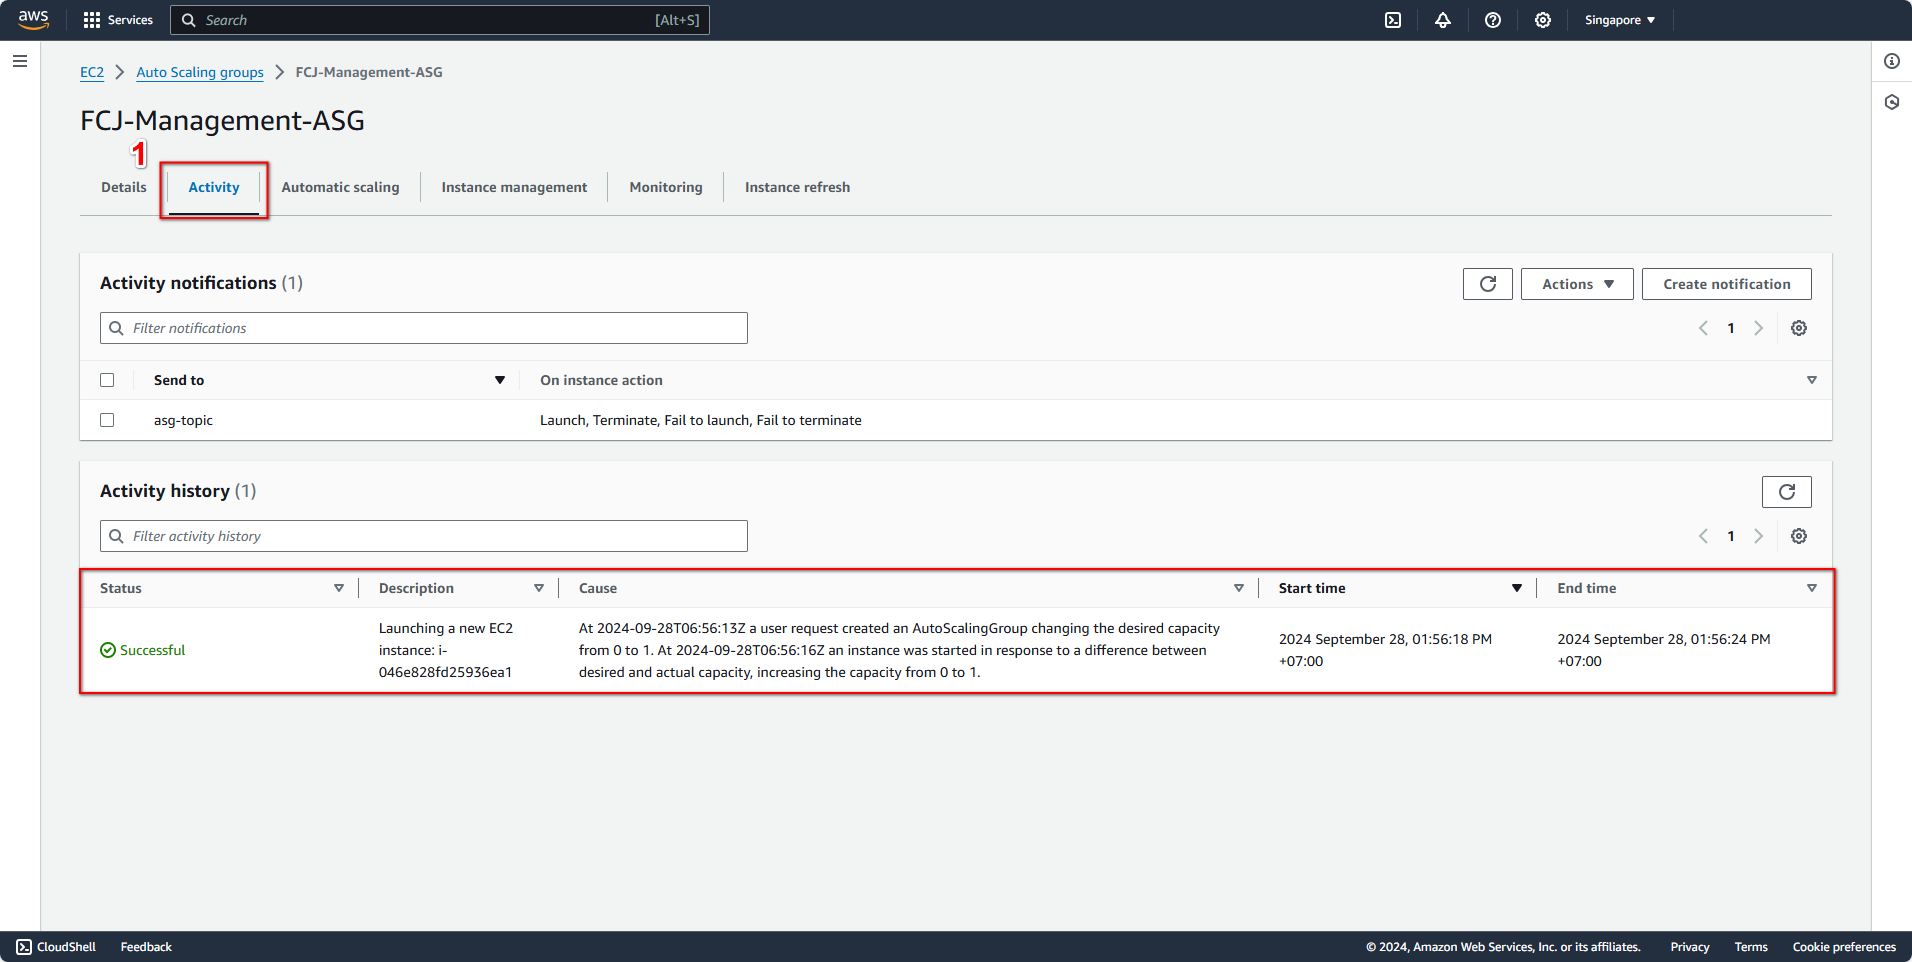
Task: Click the Successful status text
Action: coord(152,650)
